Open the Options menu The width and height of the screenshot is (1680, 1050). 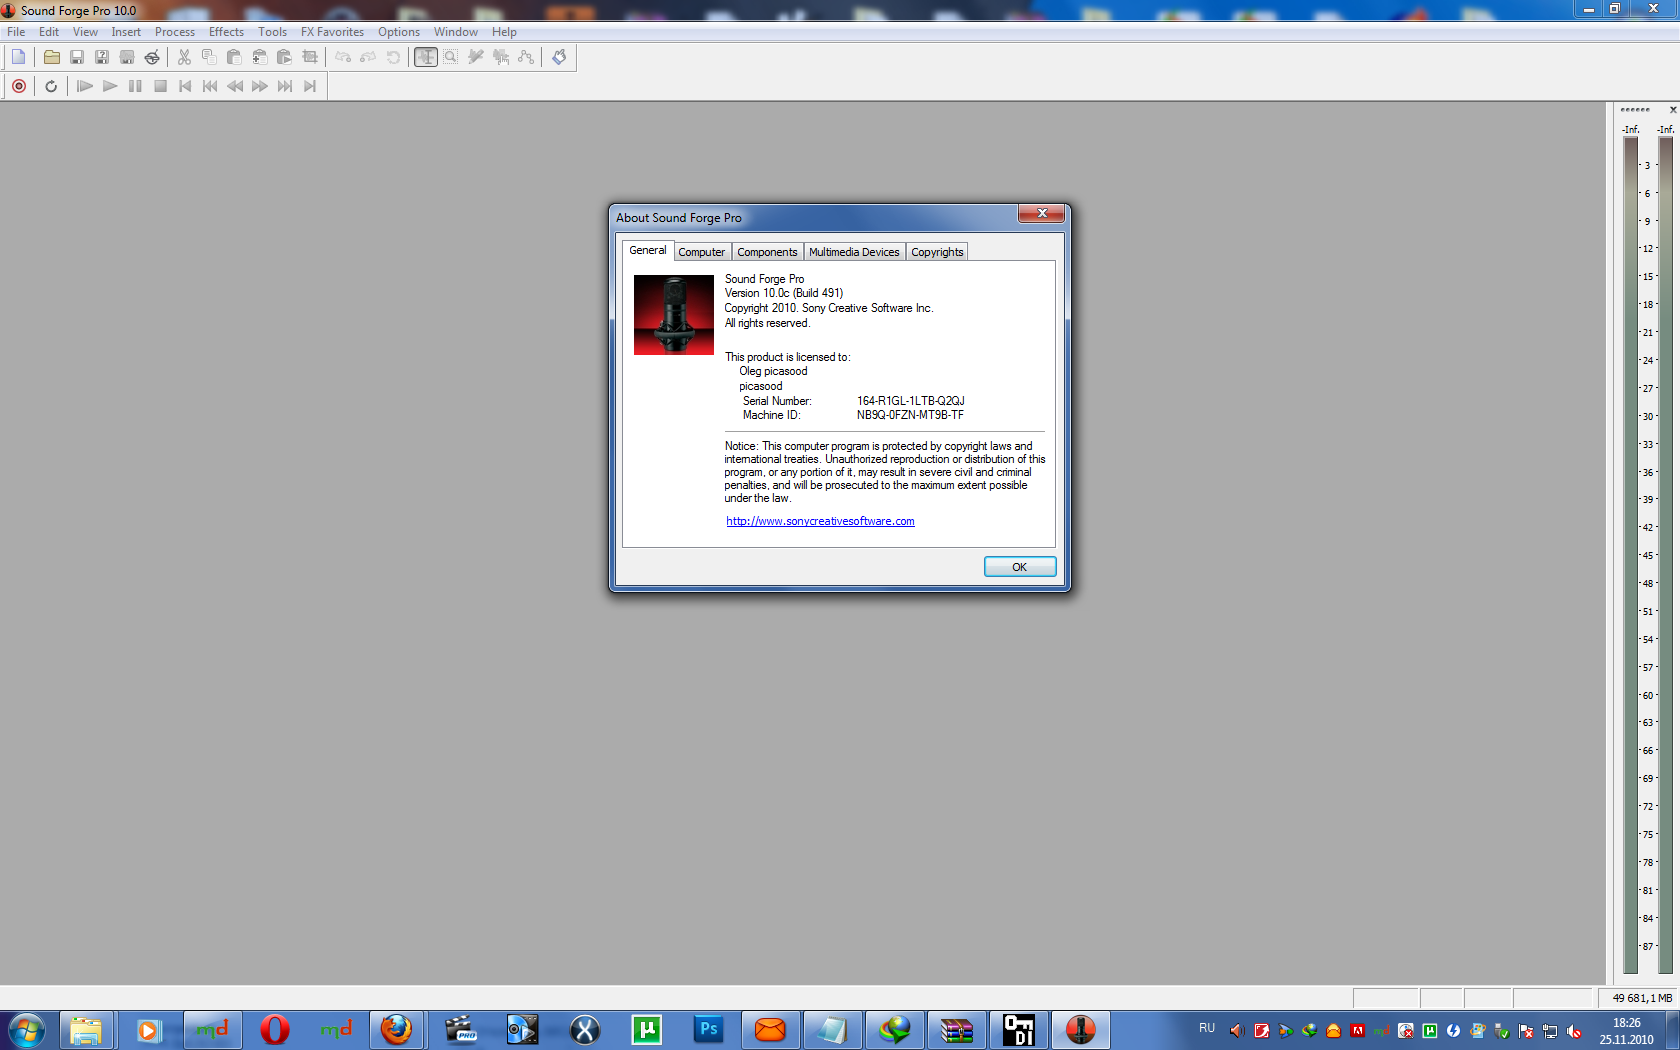pos(399,32)
